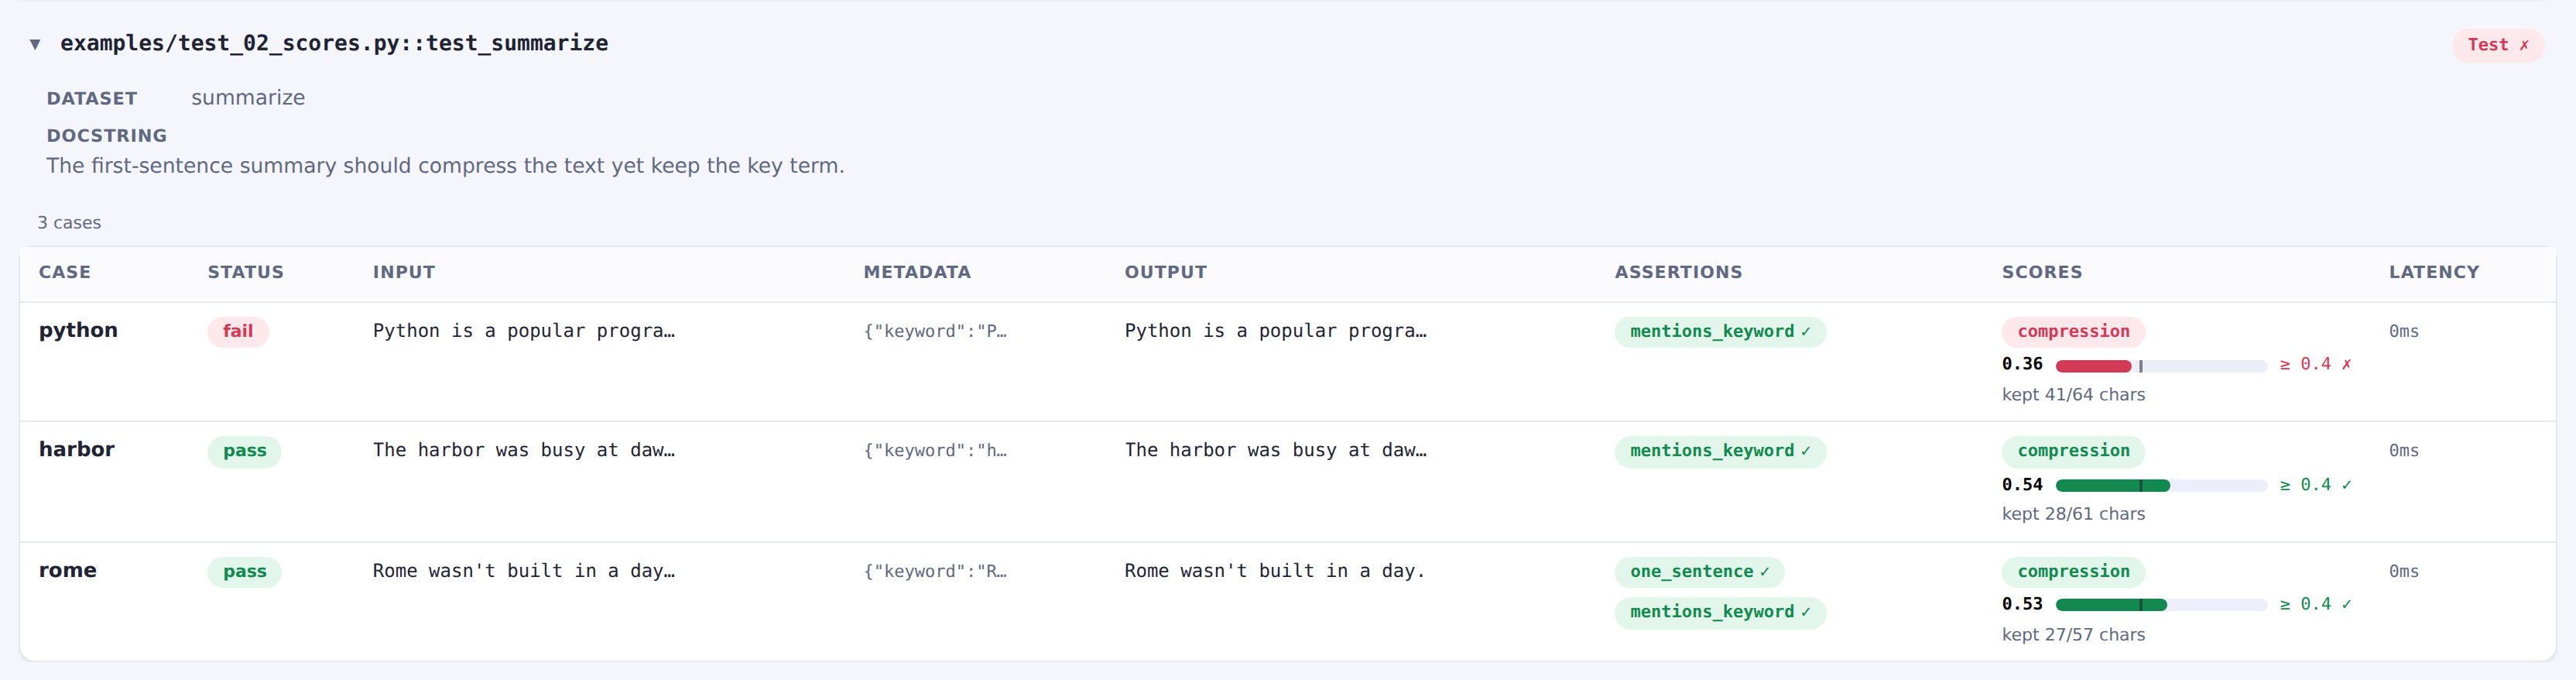Select the dataset value summarize
Viewport: 2576px width, 680px height.
pos(248,98)
